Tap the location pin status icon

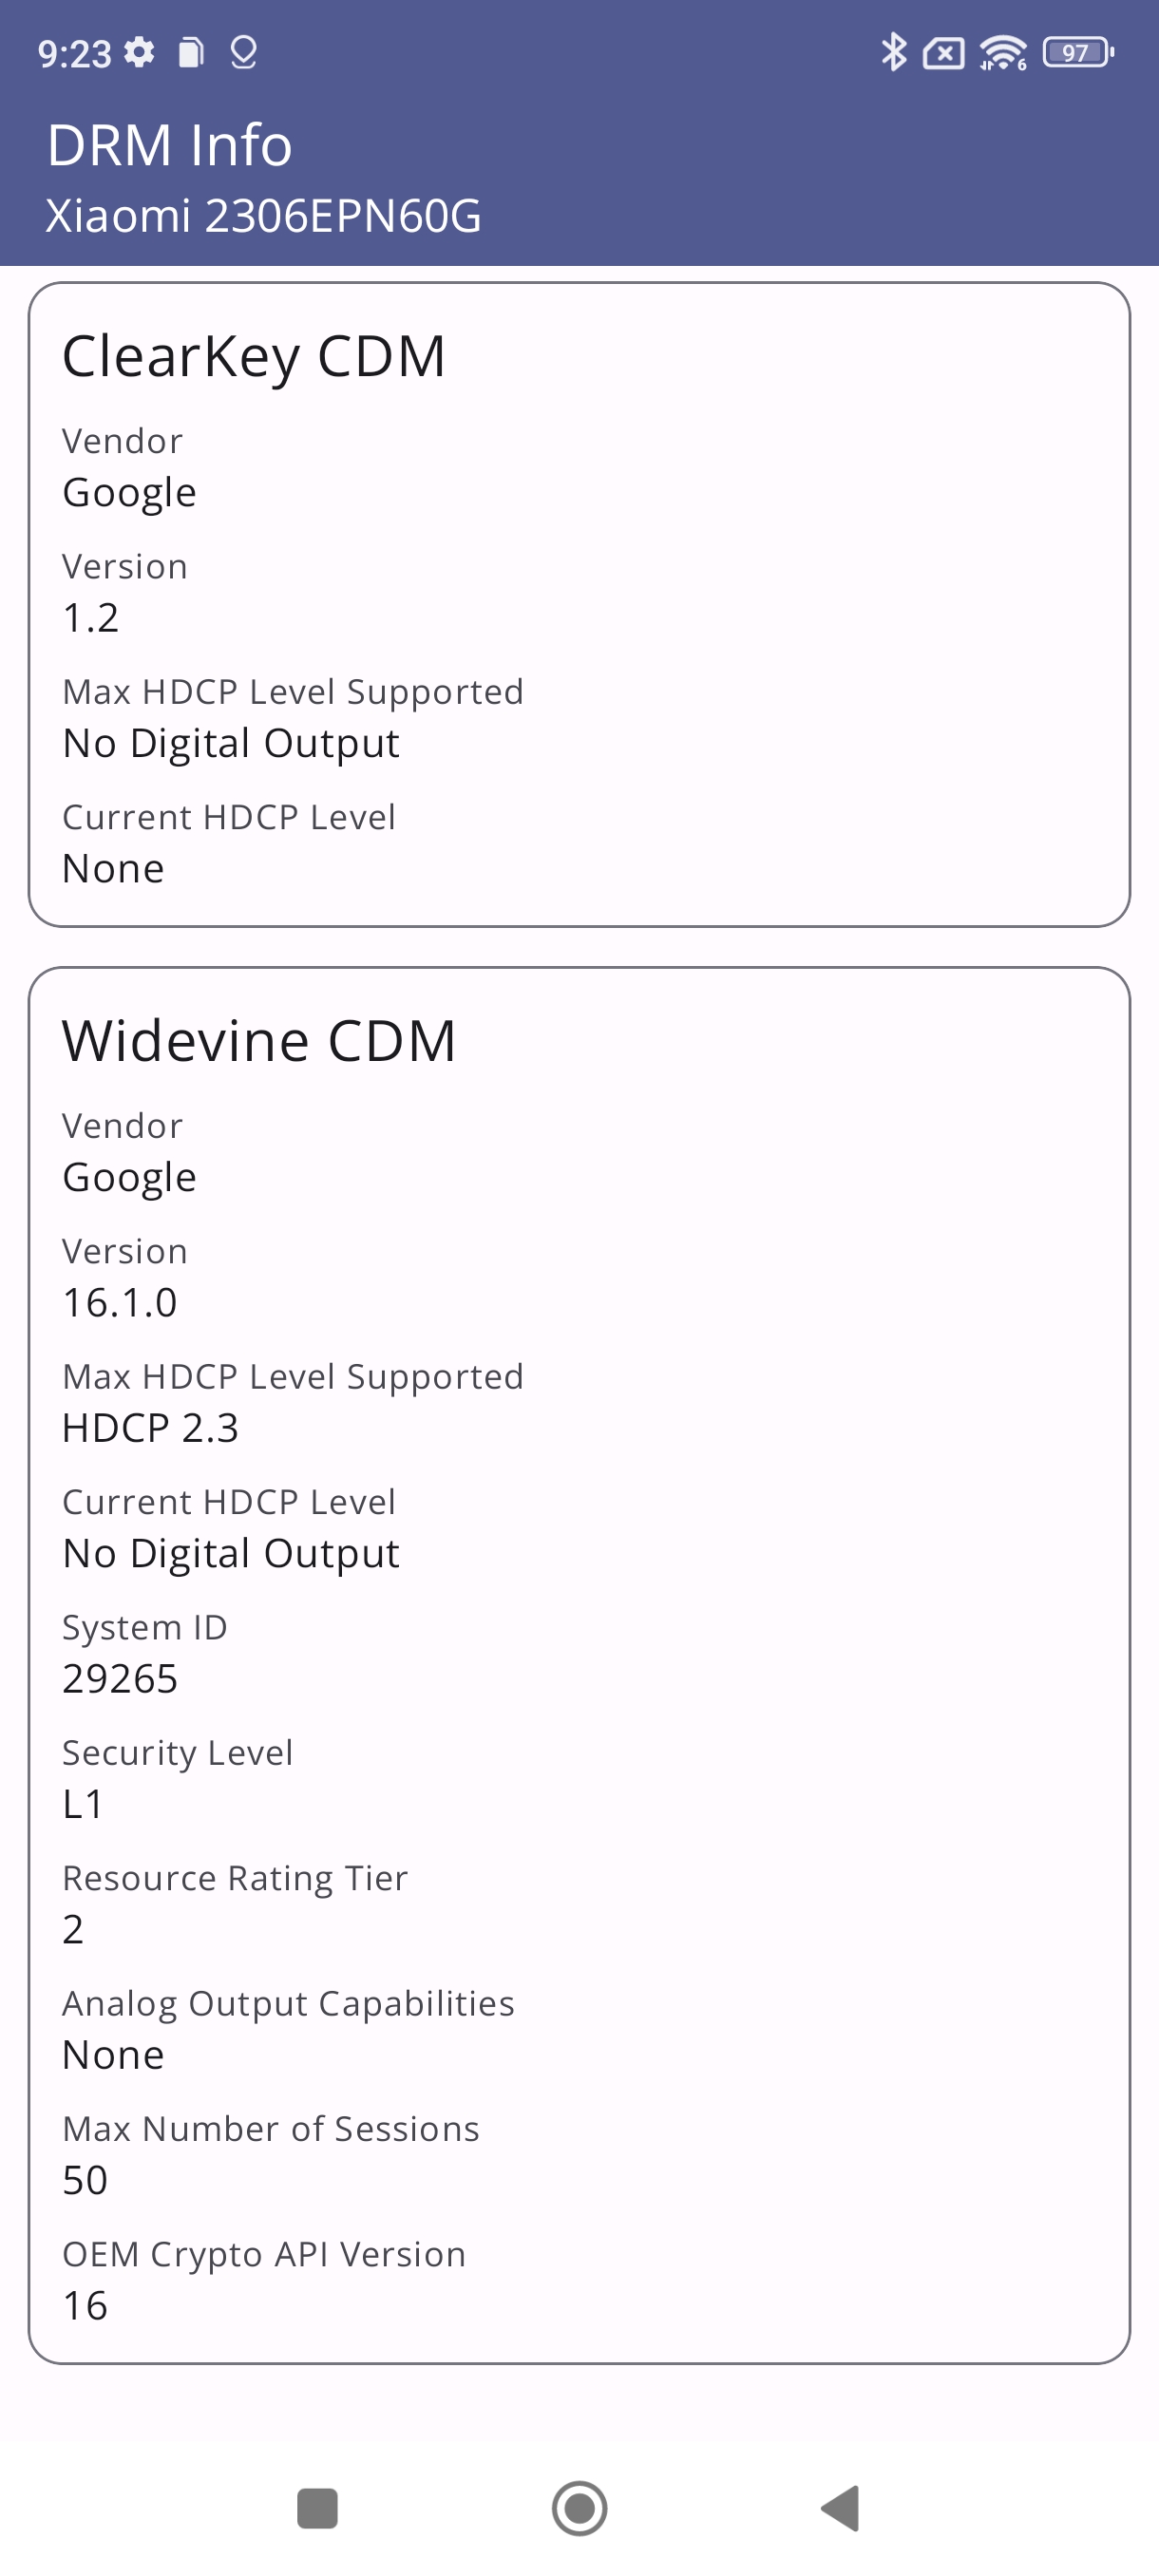(x=244, y=52)
